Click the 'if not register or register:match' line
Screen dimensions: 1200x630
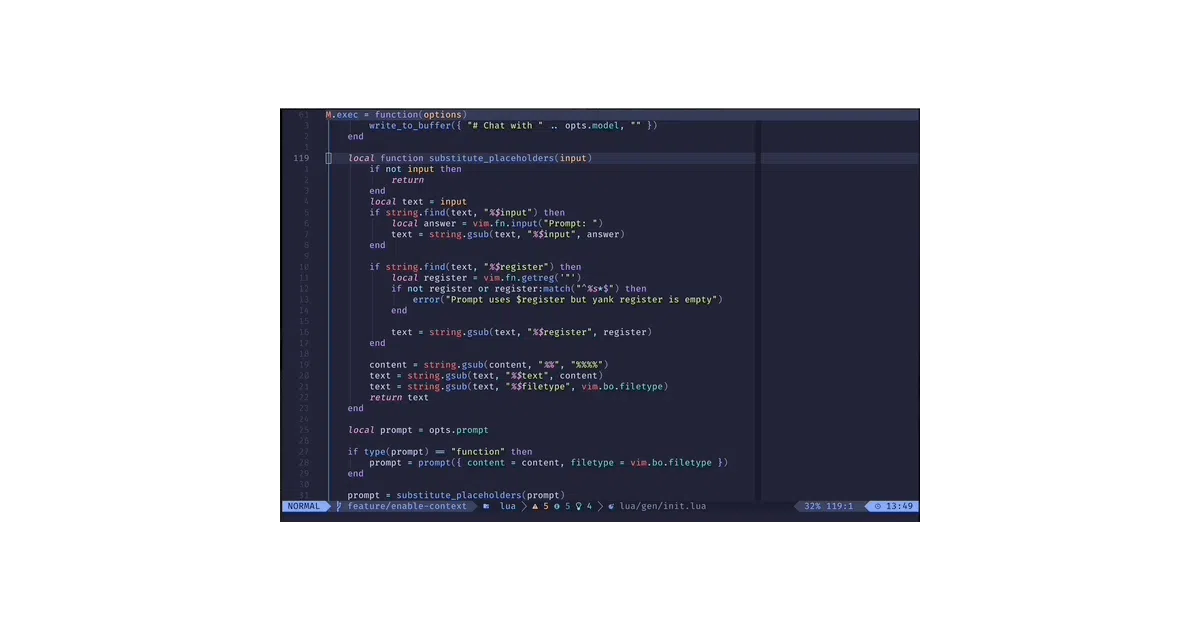click(519, 289)
